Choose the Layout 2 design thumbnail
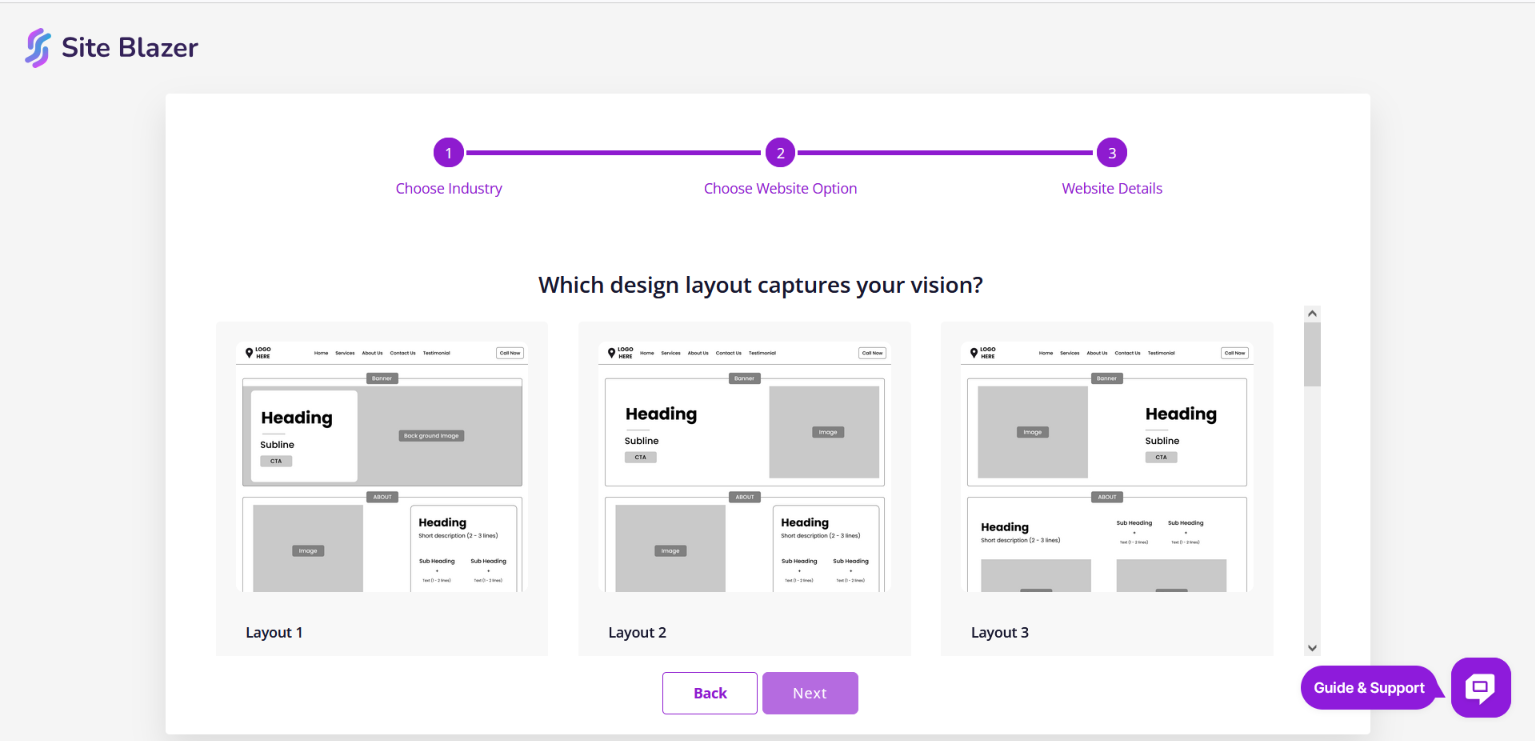The height and width of the screenshot is (741, 1535). point(744,467)
